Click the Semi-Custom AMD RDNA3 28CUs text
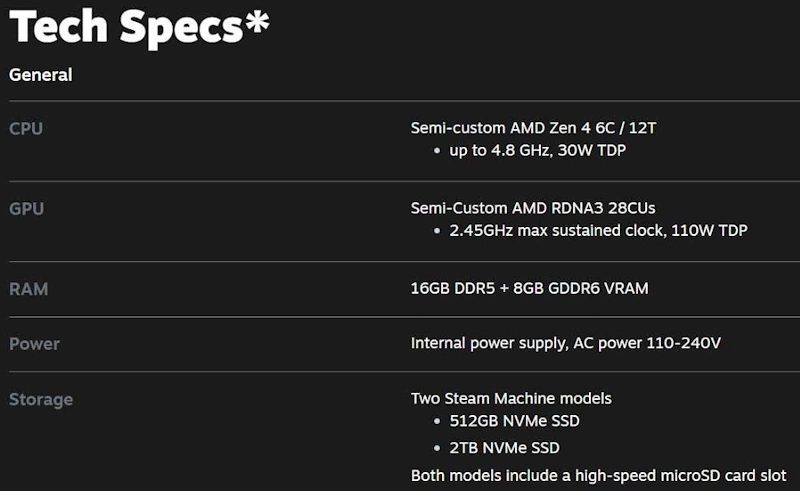The image size is (800, 491). [x=533, y=208]
